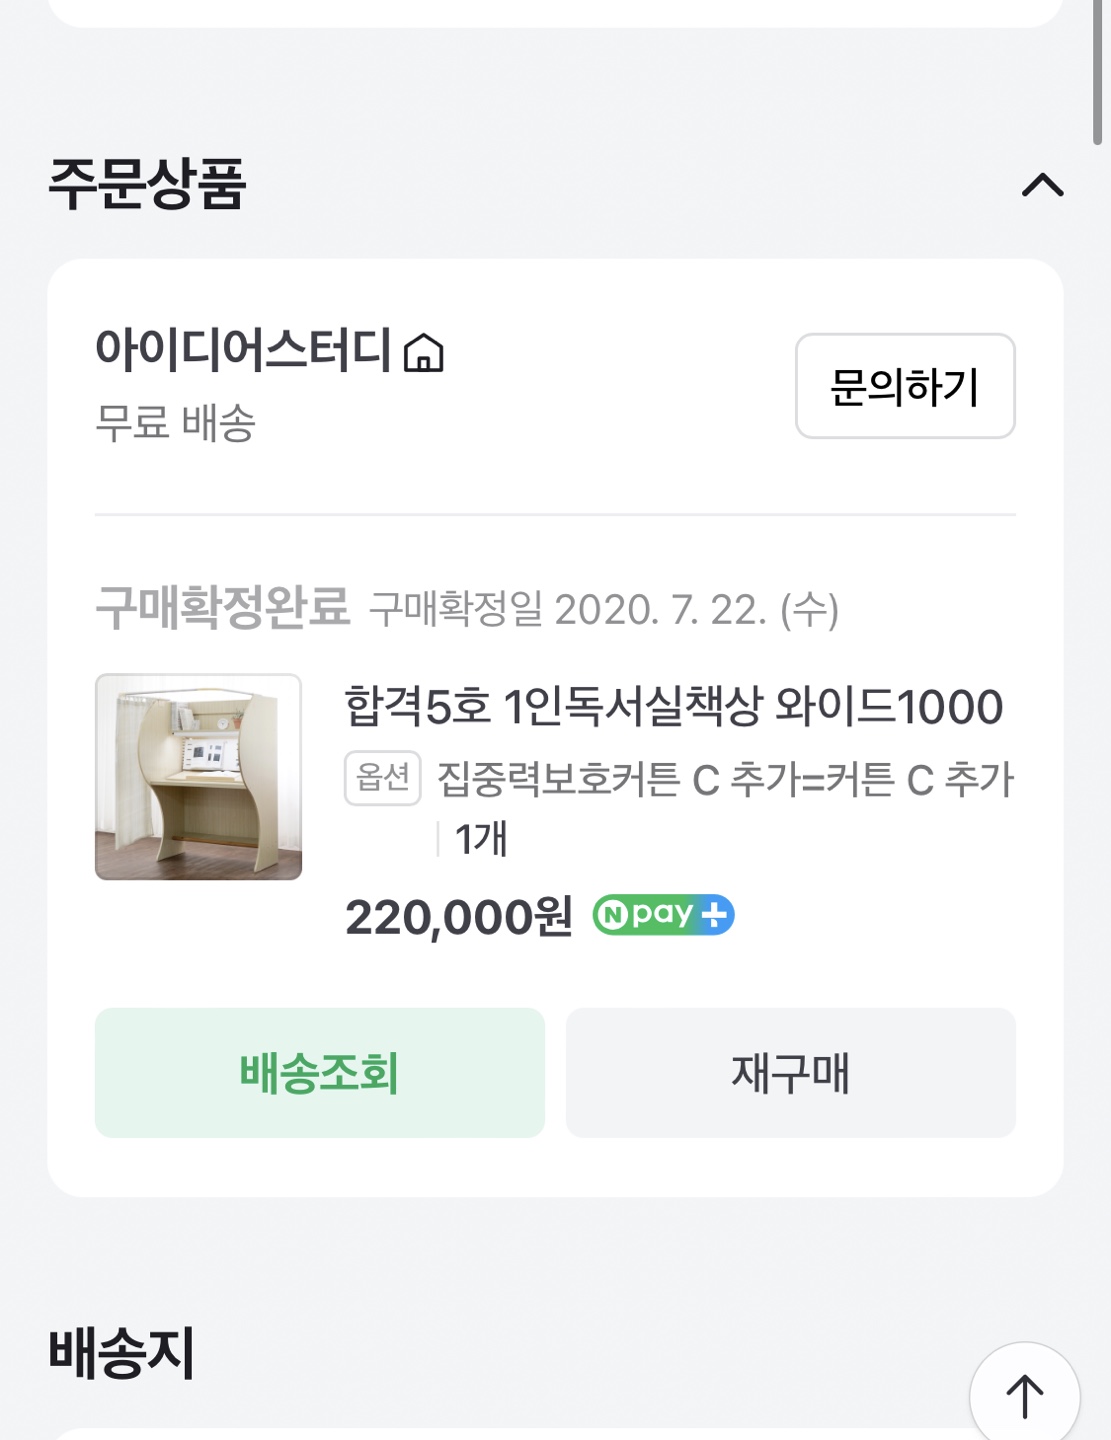Image resolution: width=1111 pixels, height=1440 pixels.
Task: Tap the scroll-to-top arrow button
Action: point(1024,1396)
